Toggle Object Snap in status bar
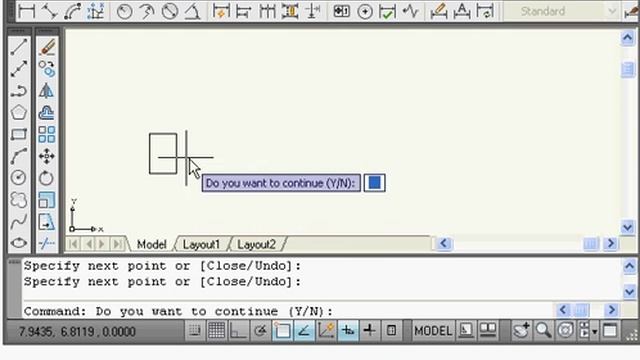The height and width of the screenshot is (360, 640). (x=282, y=331)
